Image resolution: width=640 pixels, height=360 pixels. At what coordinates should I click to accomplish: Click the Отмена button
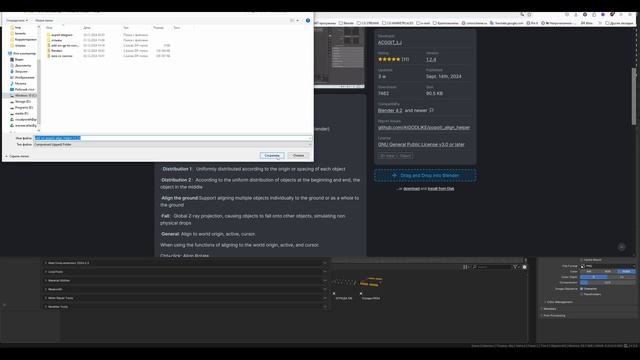point(298,156)
